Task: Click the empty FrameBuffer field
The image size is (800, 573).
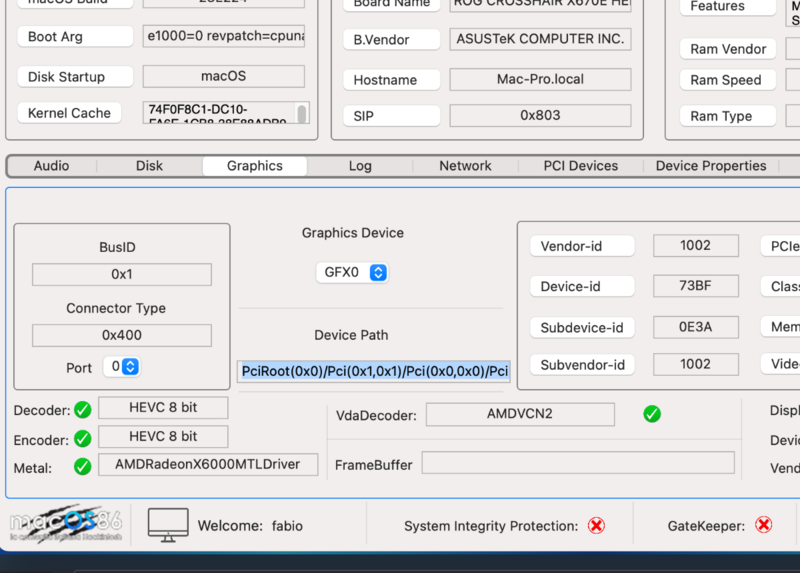Action: pos(578,463)
